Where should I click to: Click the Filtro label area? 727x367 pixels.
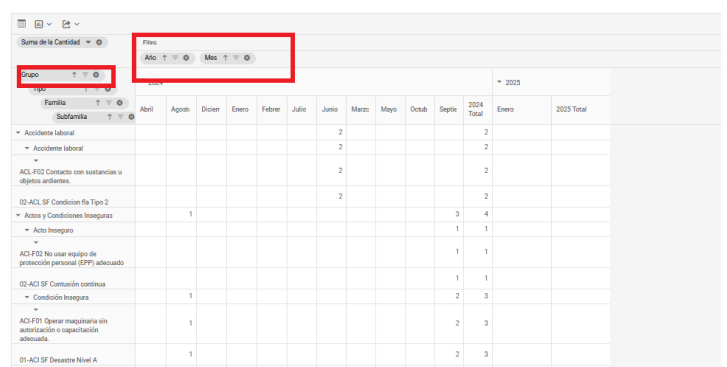[150, 42]
